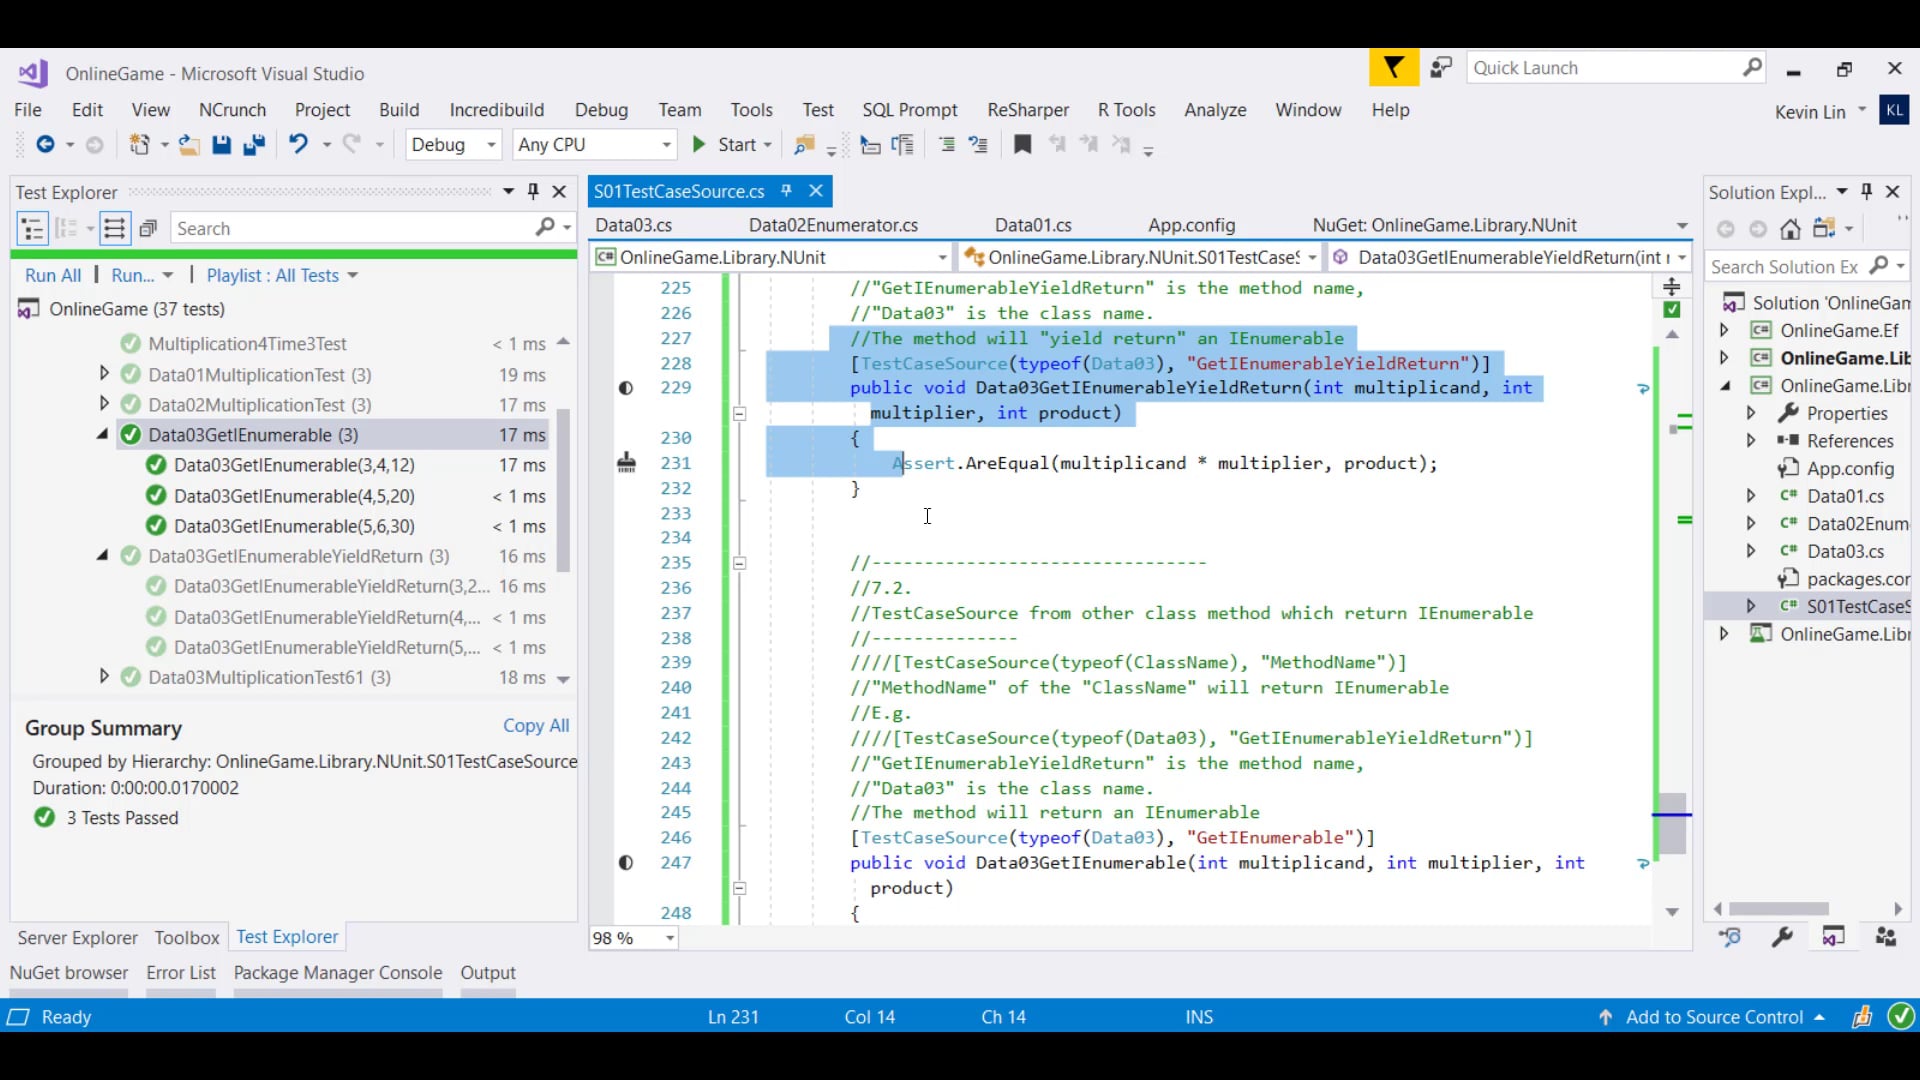
Task: Click the bookmark toggle toolbar icon
Action: tap(1022, 145)
